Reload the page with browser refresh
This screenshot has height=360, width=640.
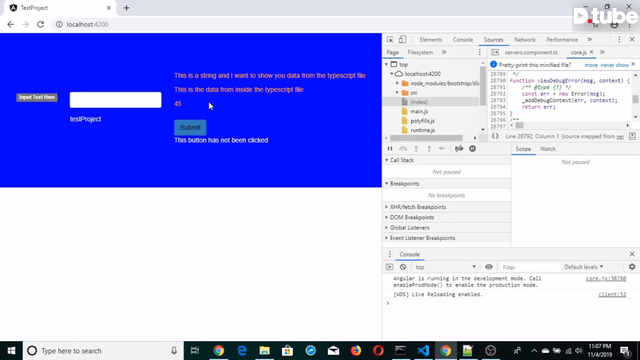click(40, 24)
